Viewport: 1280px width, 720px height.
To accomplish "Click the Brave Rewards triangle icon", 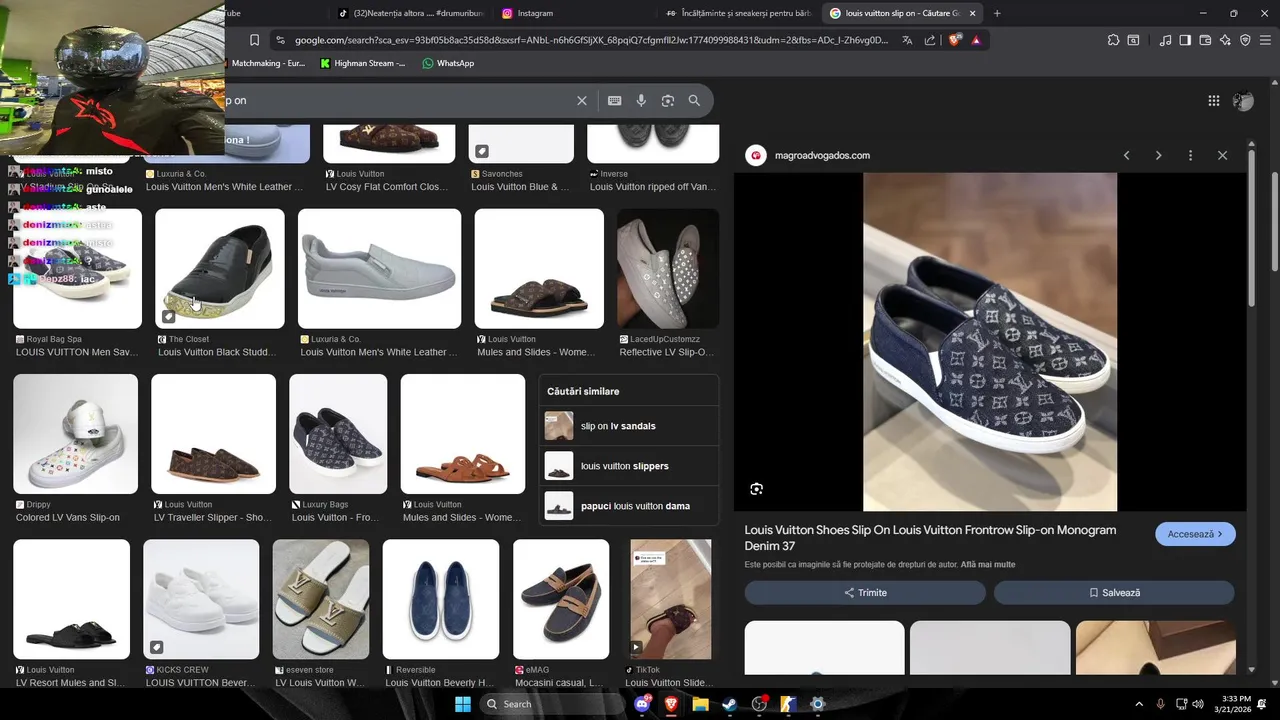I will click(976, 40).
